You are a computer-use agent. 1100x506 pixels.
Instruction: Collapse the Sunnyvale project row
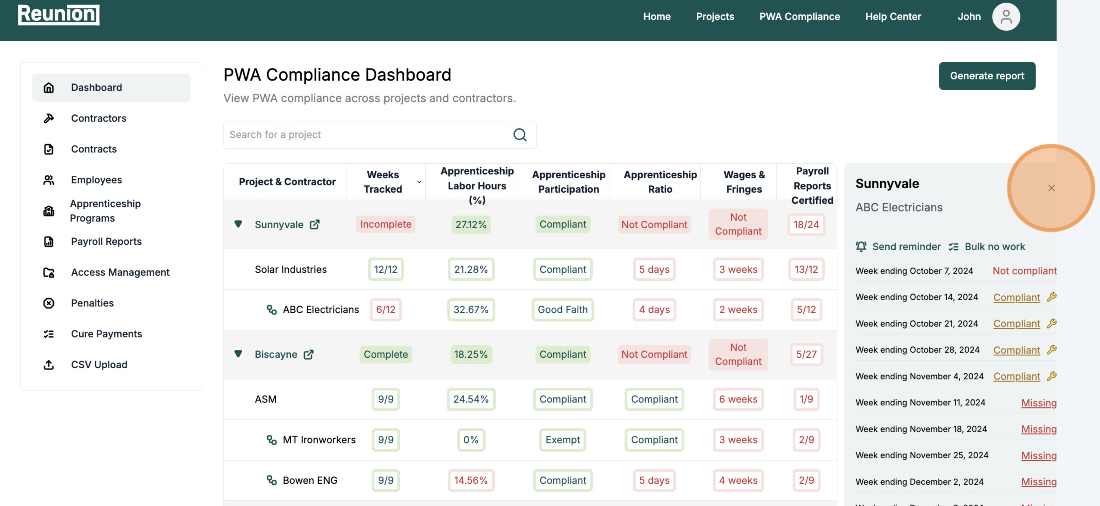(x=238, y=224)
